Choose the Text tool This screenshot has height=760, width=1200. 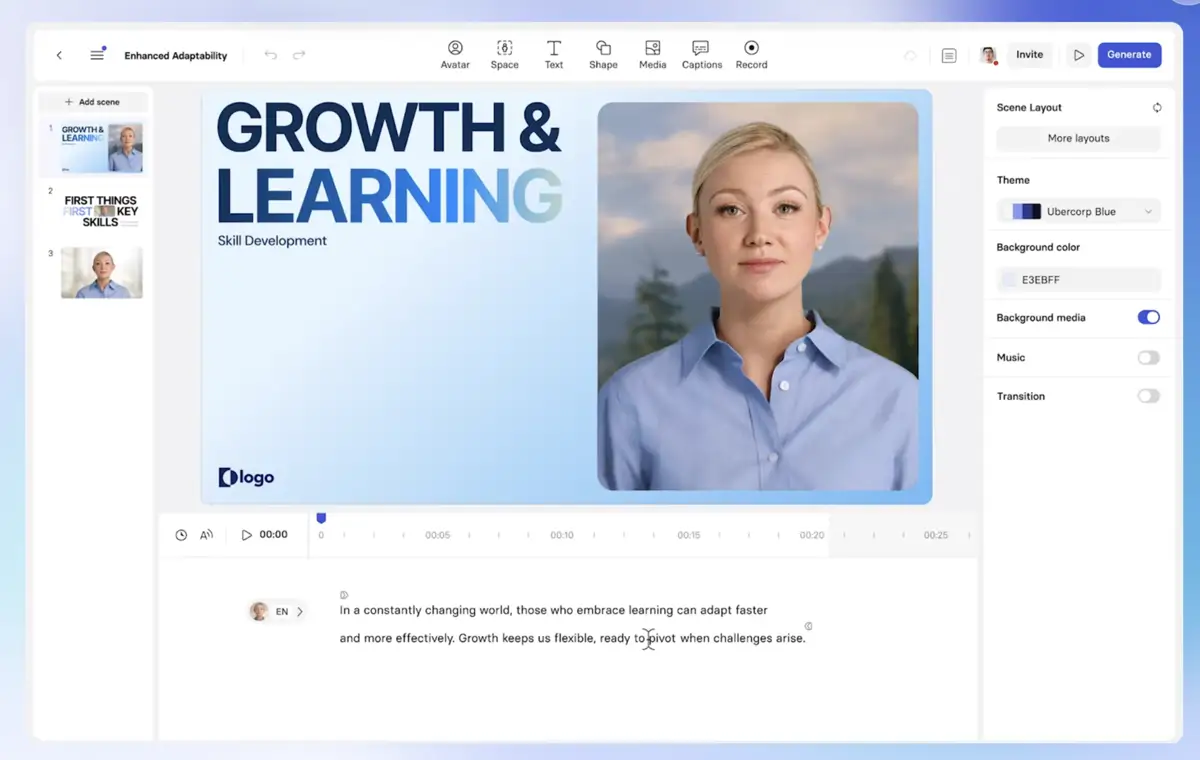click(553, 54)
